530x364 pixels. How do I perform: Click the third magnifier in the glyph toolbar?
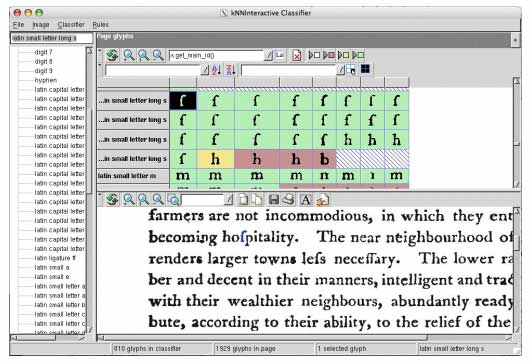click(158, 55)
